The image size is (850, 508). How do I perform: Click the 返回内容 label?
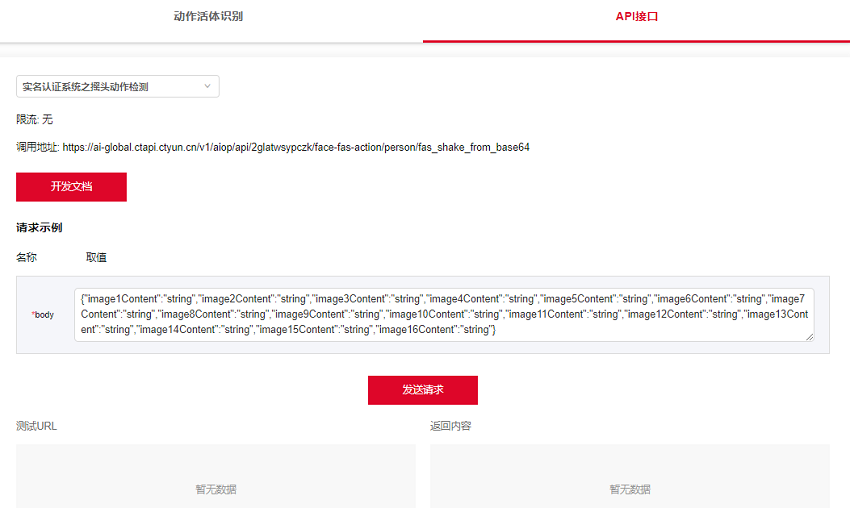pos(450,426)
